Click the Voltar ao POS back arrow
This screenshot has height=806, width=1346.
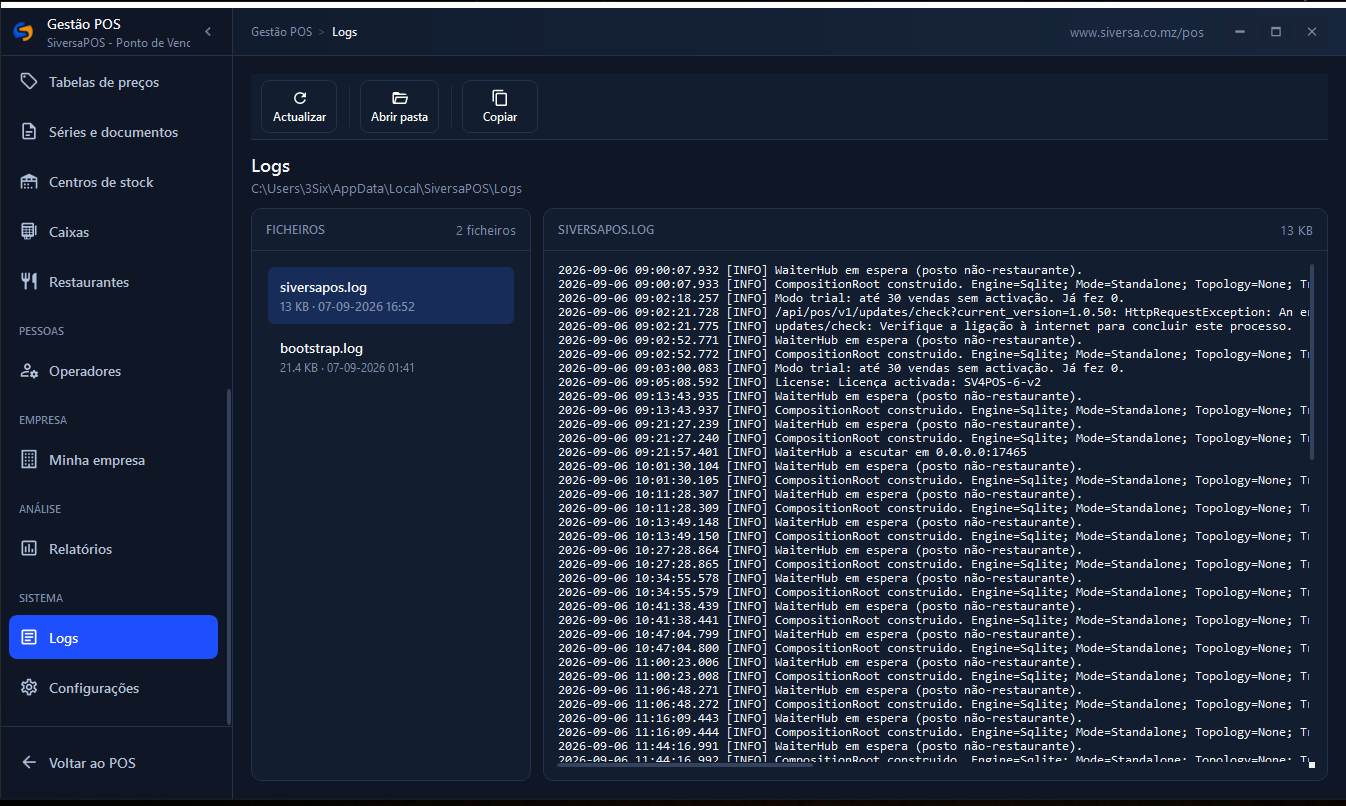point(29,763)
